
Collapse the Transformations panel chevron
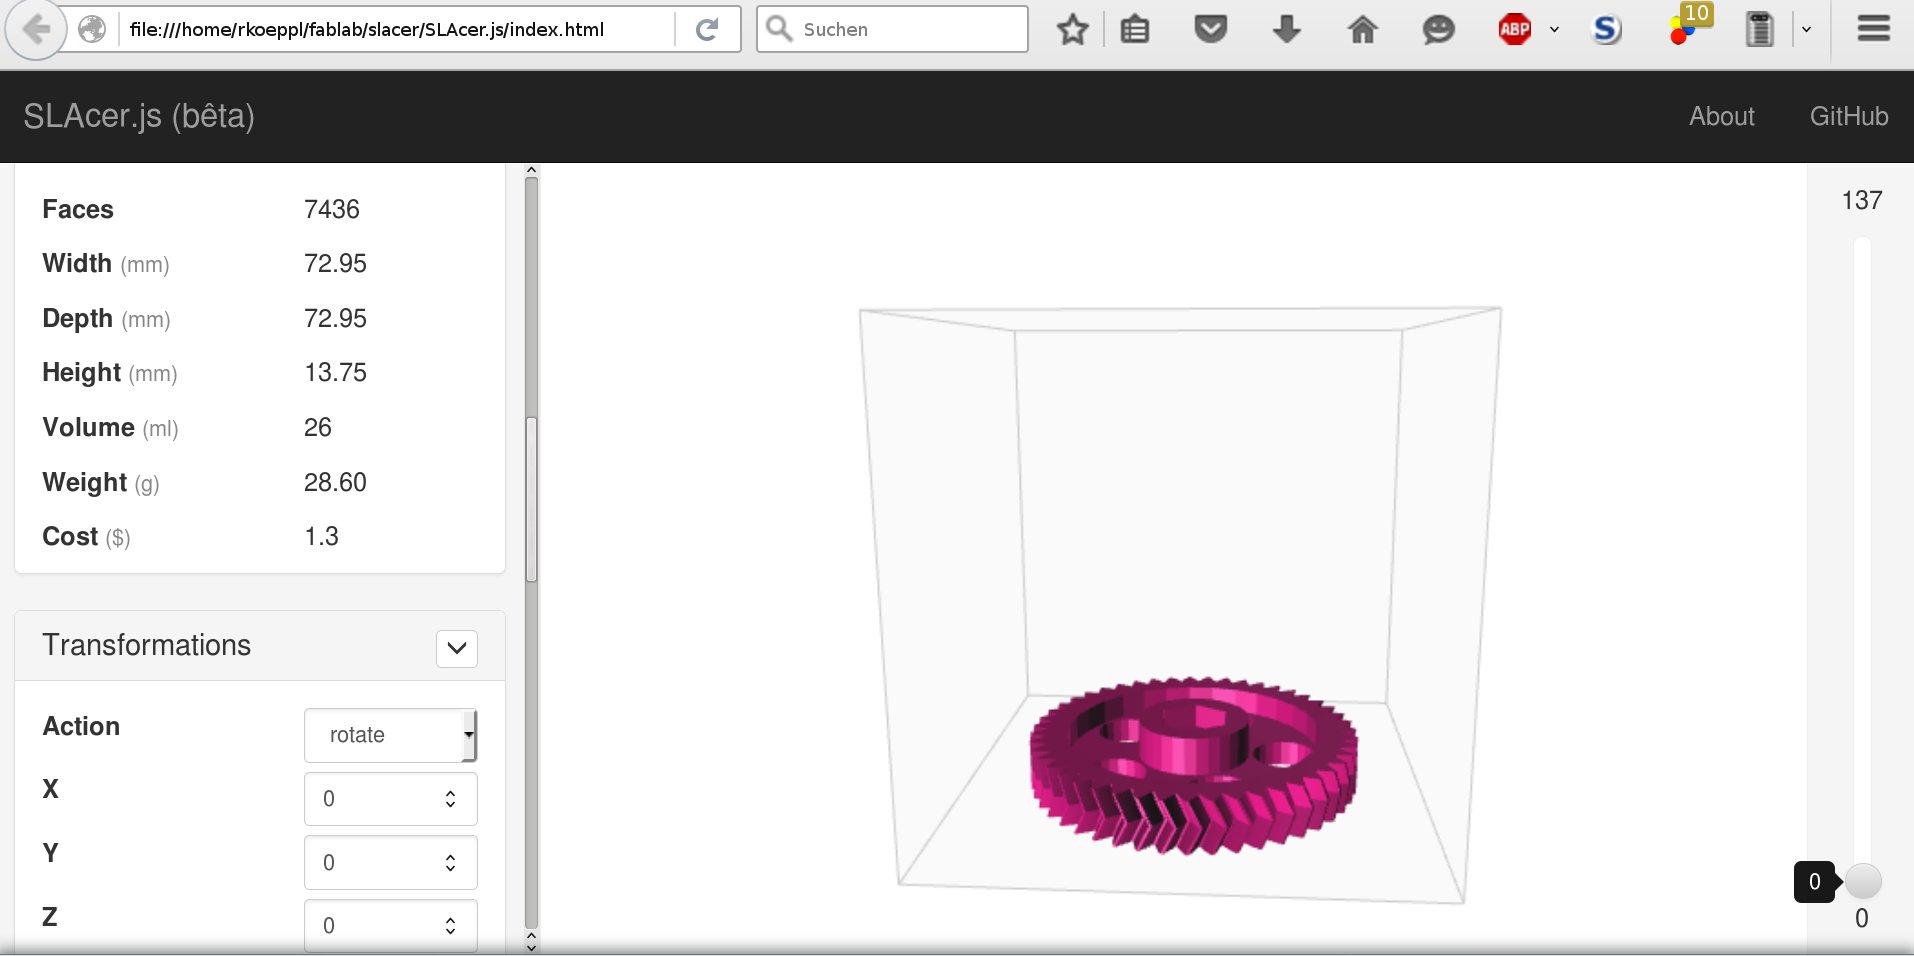(457, 648)
